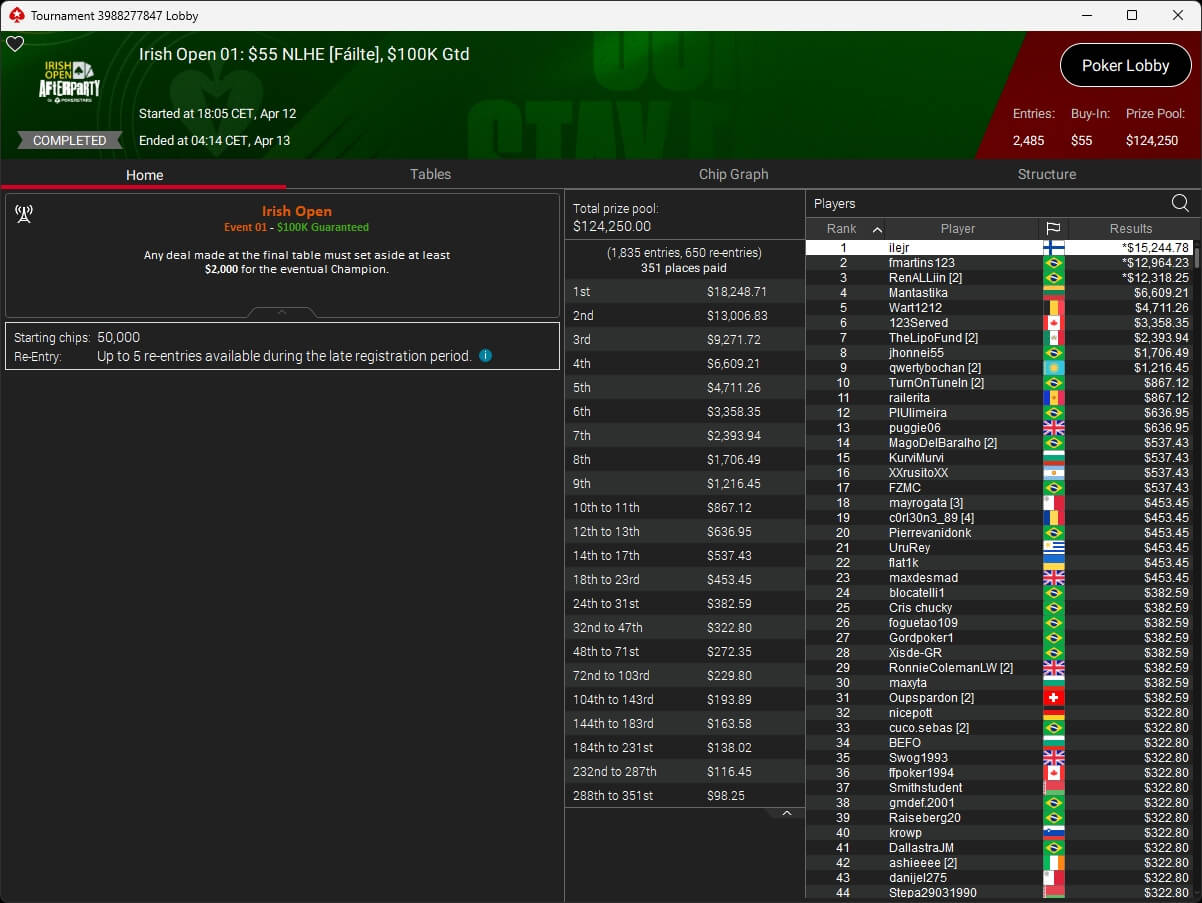The image size is (1202, 903).
Task: Select the Structure tab
Action: [x=1046, y=174]
